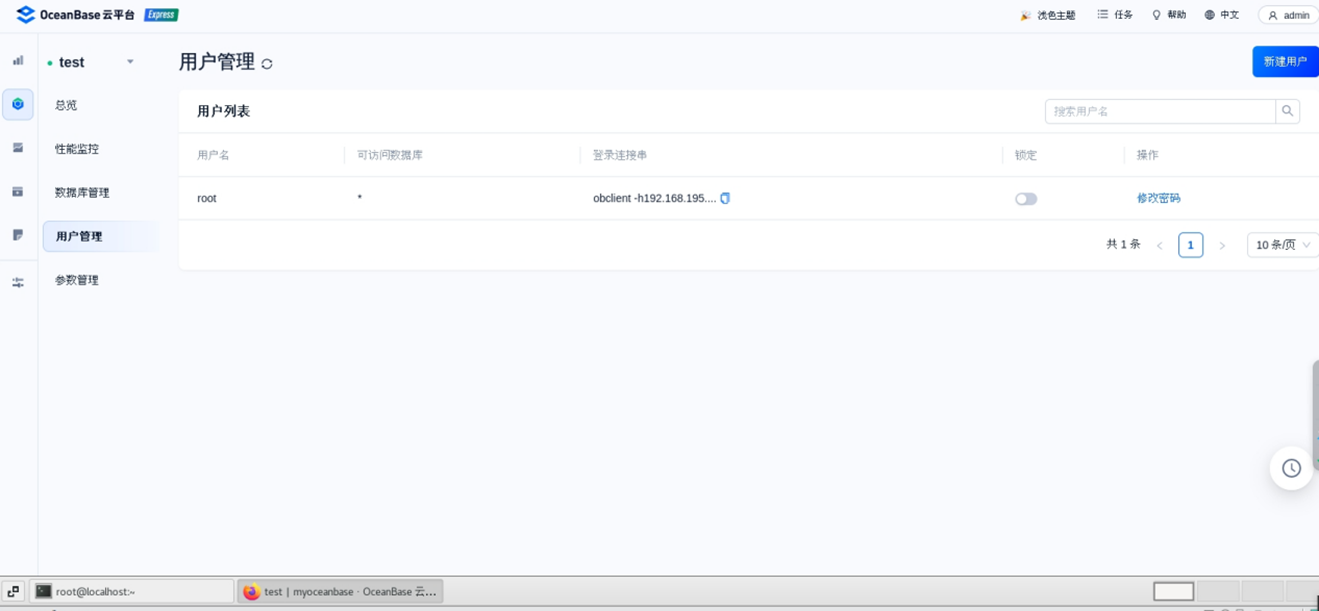Open the 中文 language selector

pyautogui.click(x=1222, y=15)
